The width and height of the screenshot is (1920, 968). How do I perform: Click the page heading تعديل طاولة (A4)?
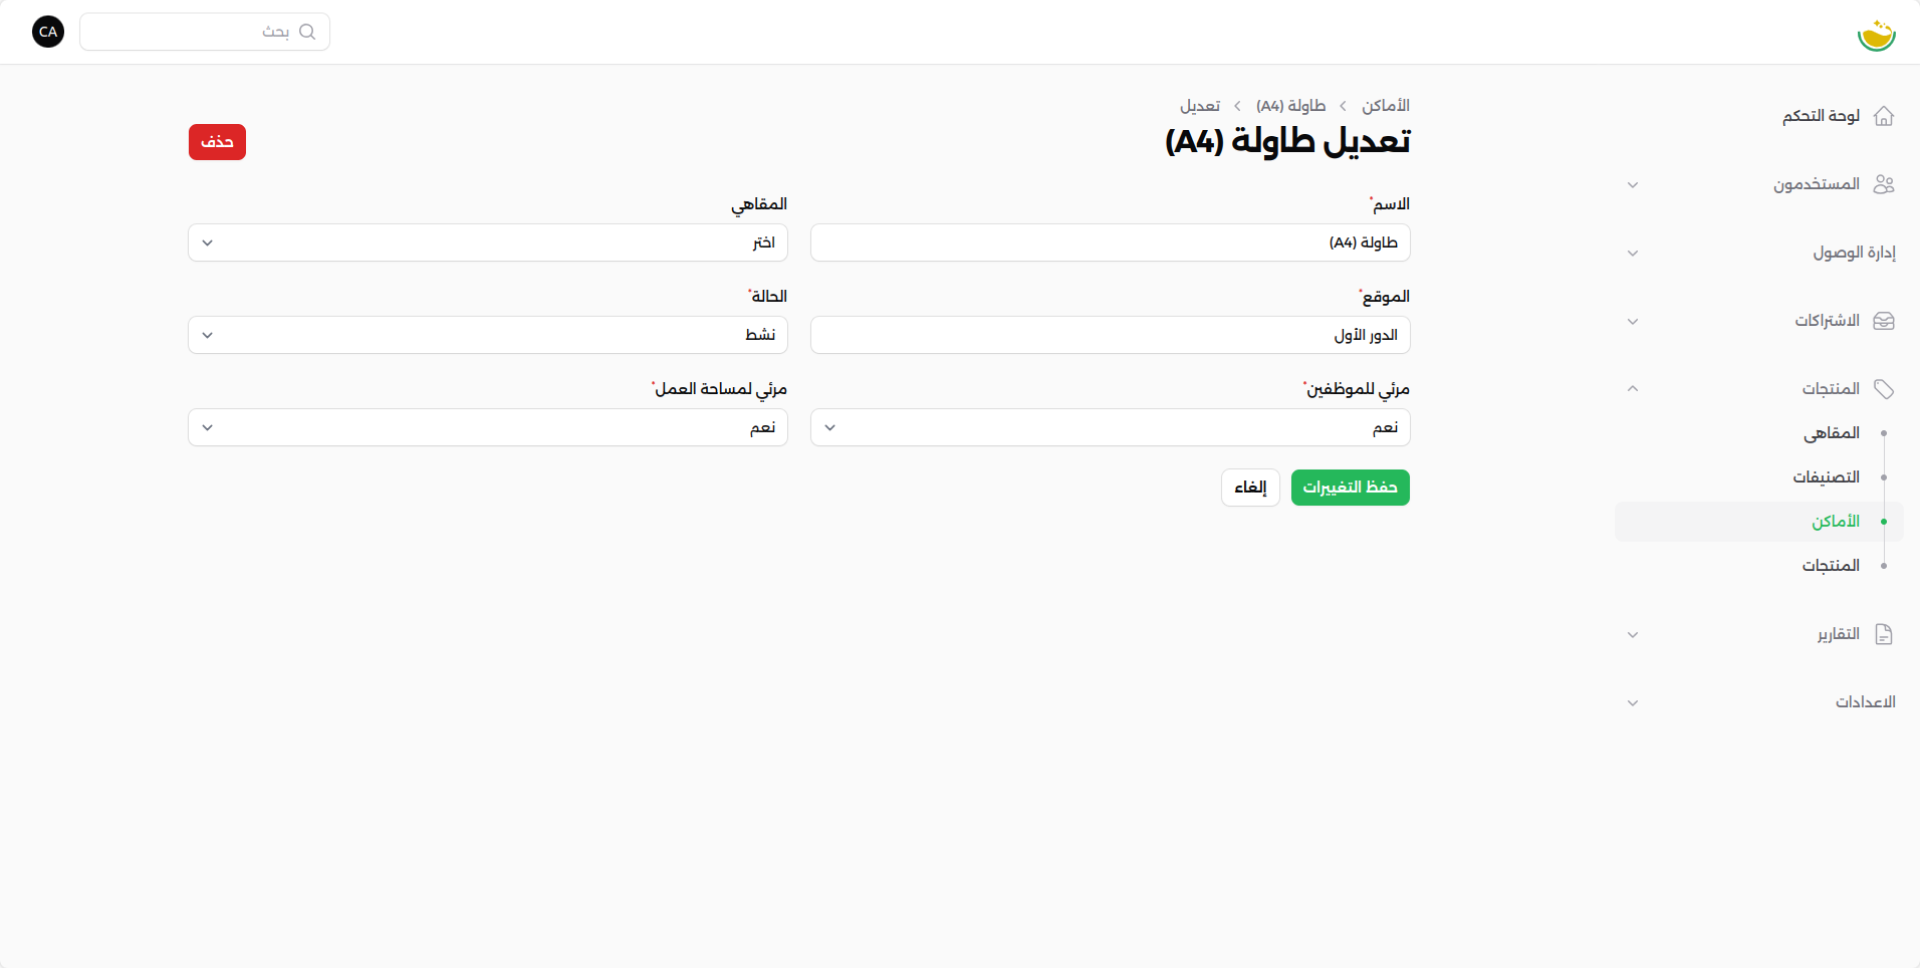tap(1288, 142)
